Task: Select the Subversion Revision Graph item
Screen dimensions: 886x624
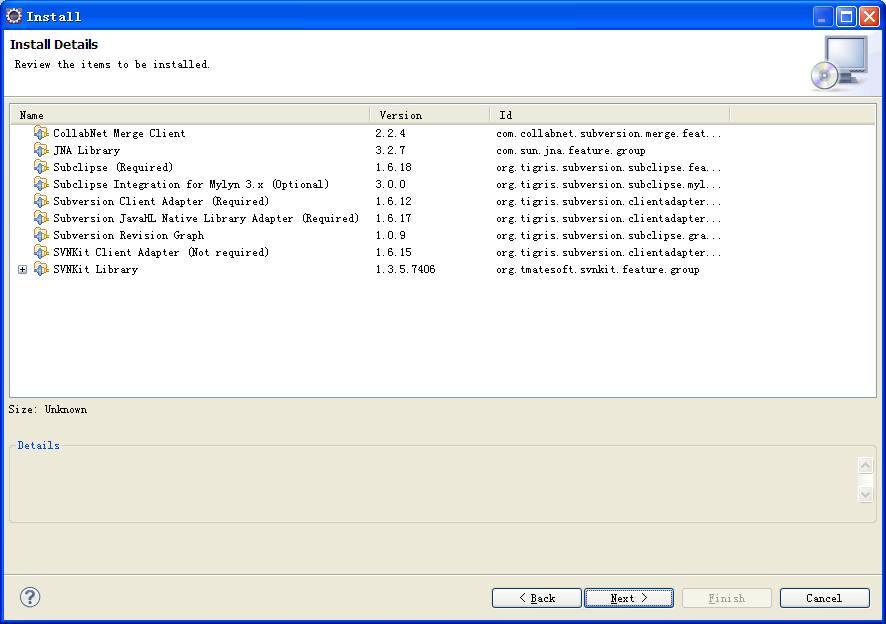Action: (x=128, y=235)
